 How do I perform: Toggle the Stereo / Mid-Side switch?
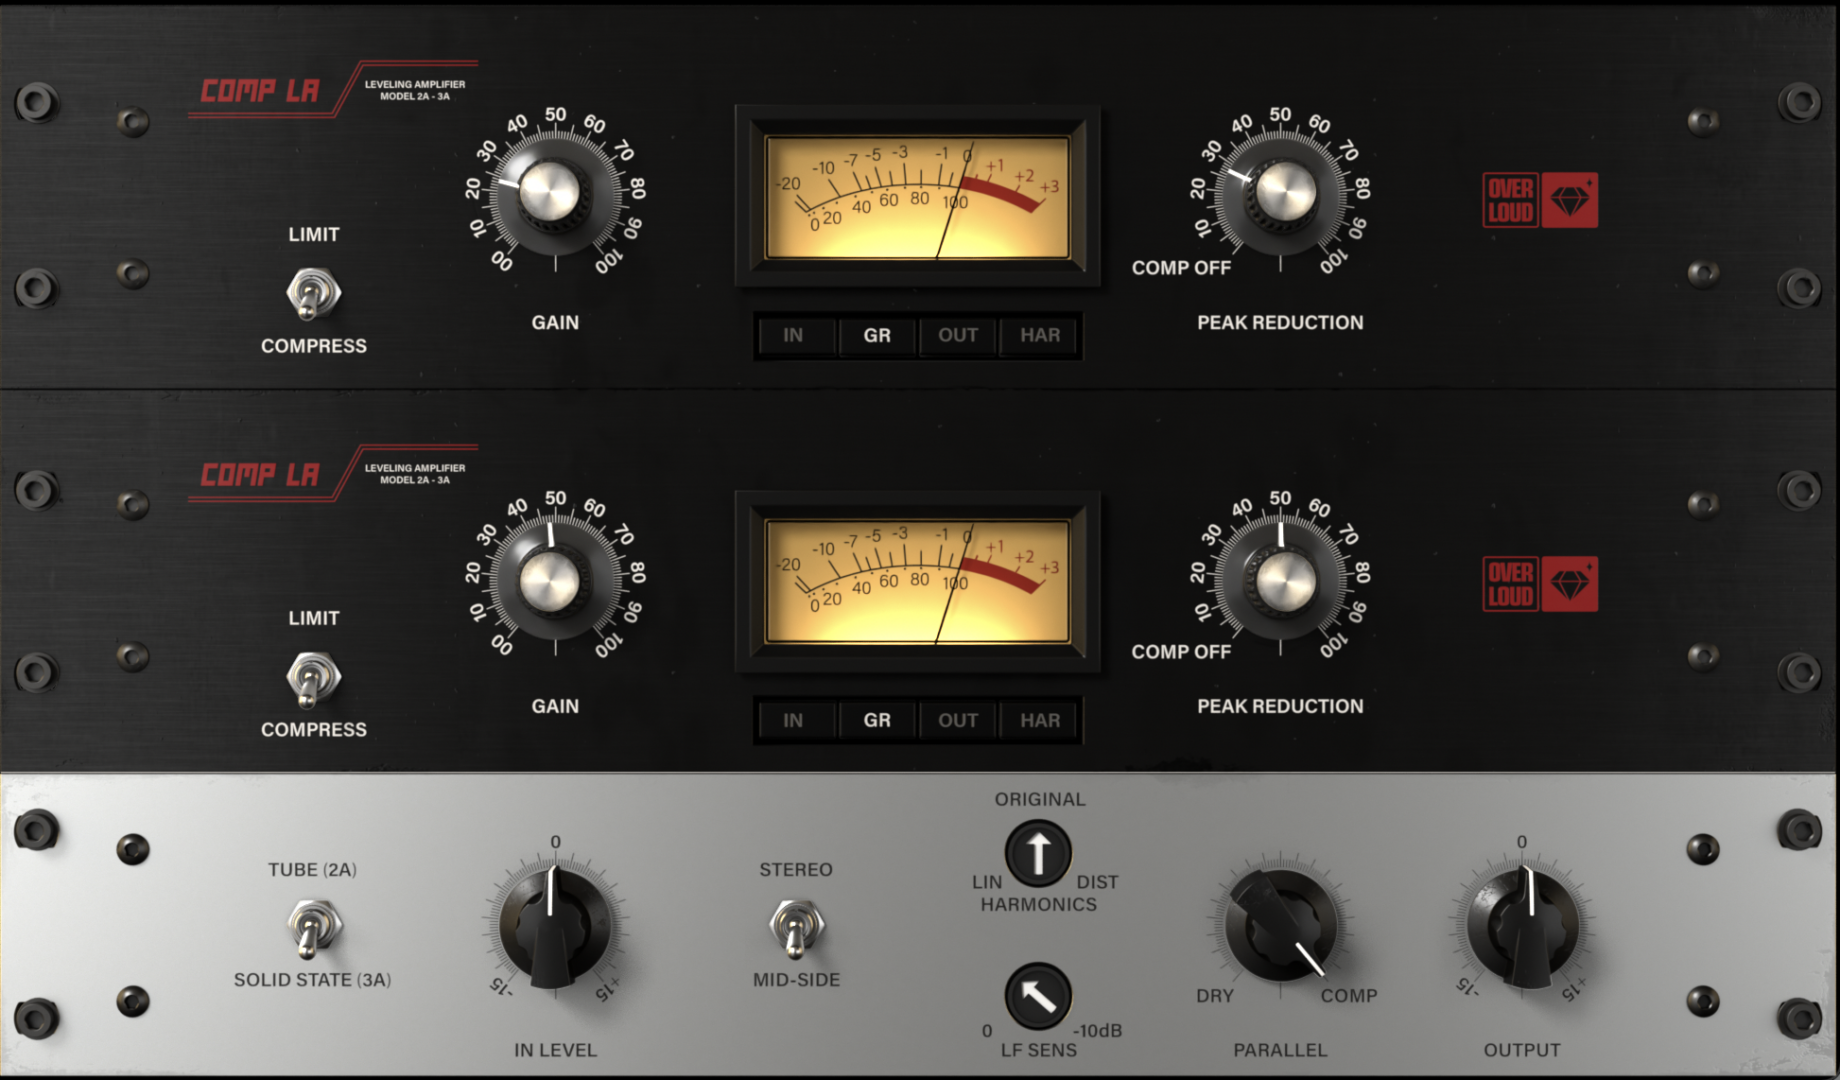(796, 927)
